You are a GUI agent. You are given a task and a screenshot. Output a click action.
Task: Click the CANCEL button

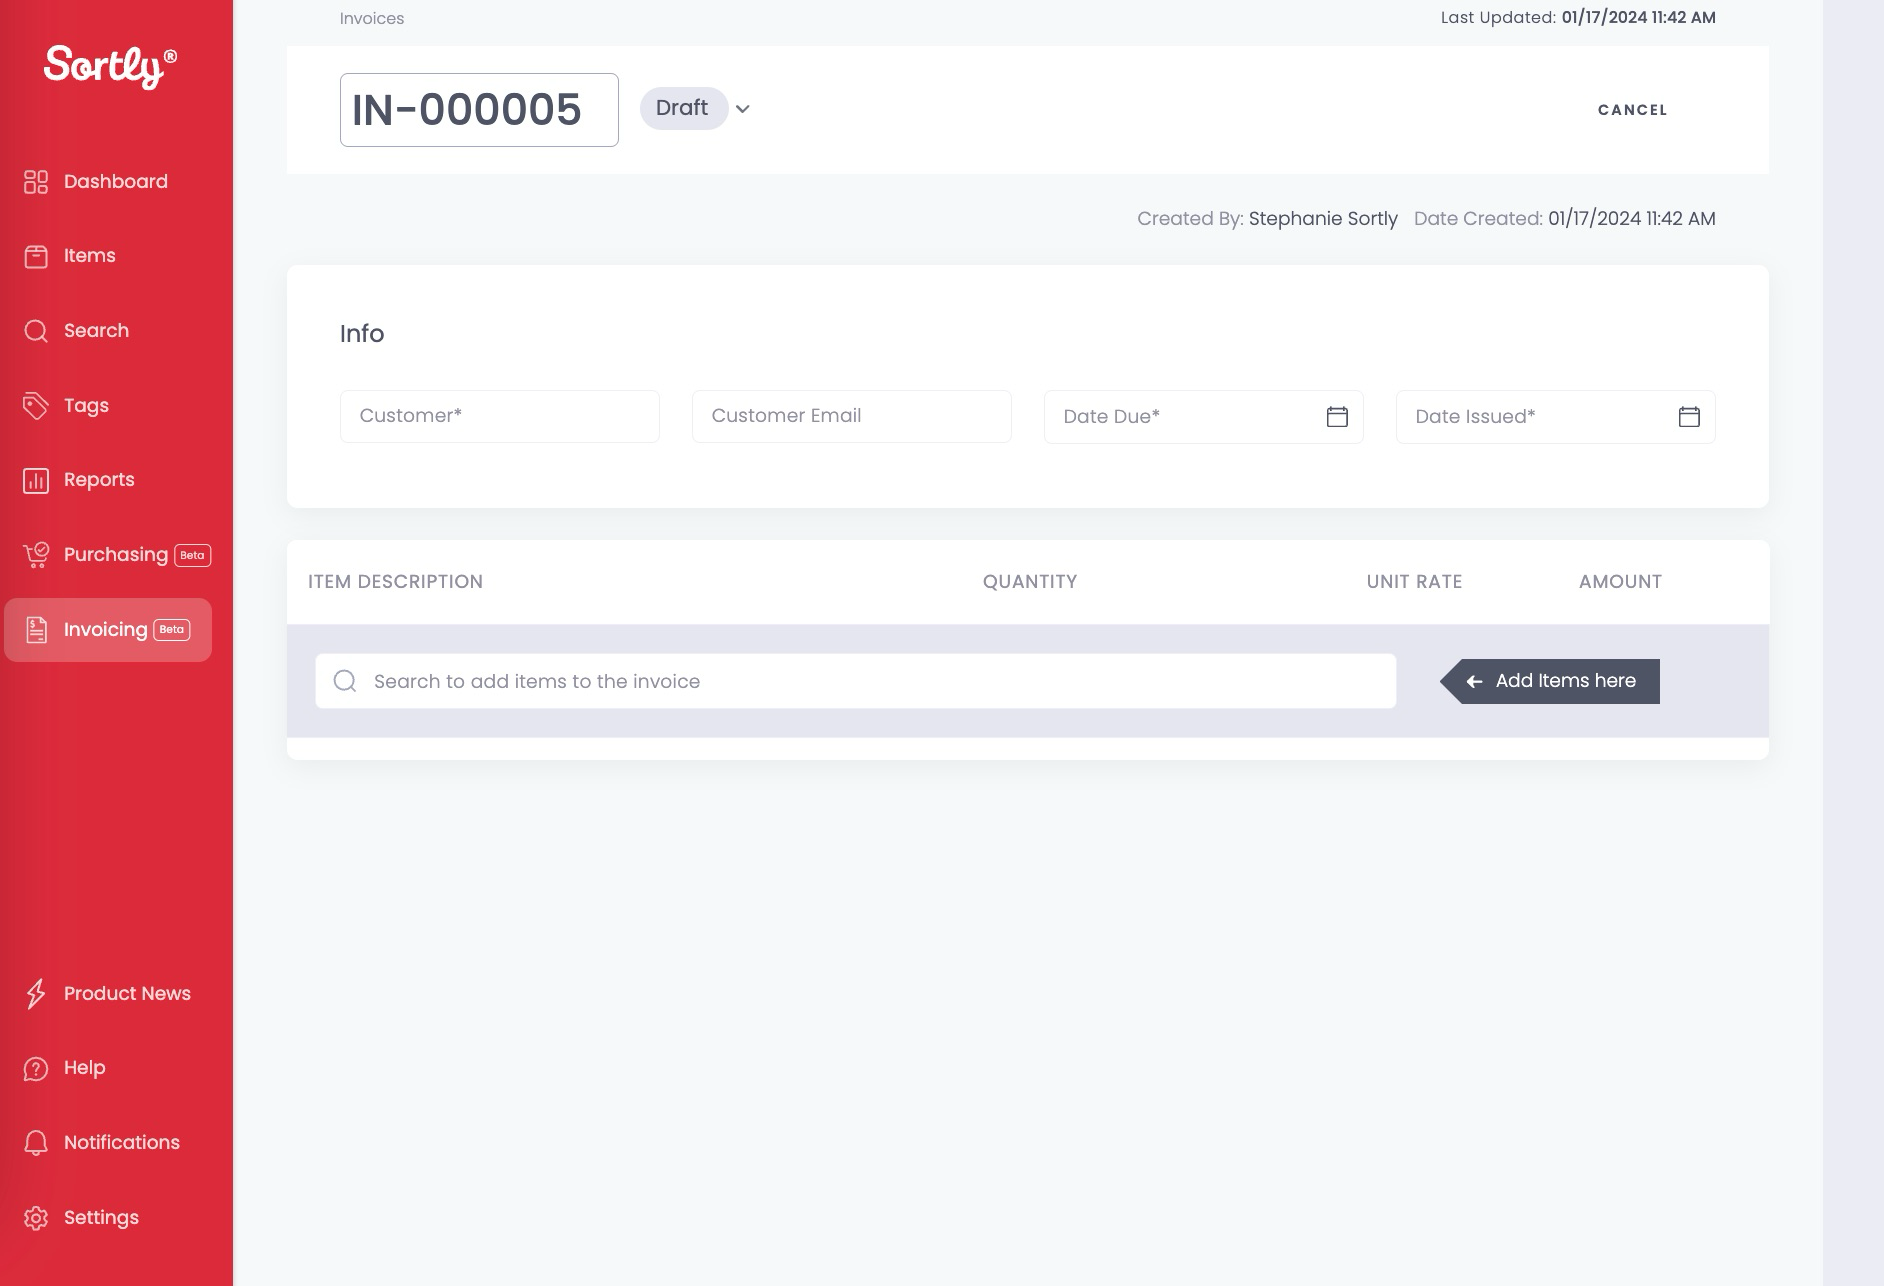[x=1632, y=110]
